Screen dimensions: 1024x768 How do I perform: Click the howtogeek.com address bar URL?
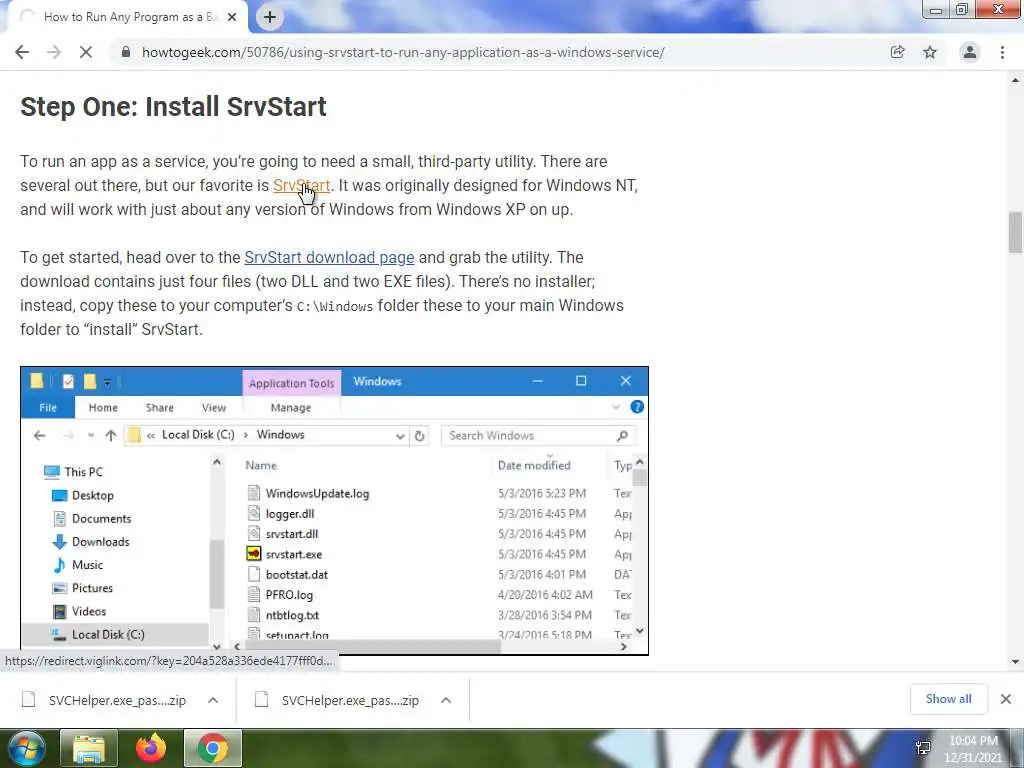(x=403, y=52)
